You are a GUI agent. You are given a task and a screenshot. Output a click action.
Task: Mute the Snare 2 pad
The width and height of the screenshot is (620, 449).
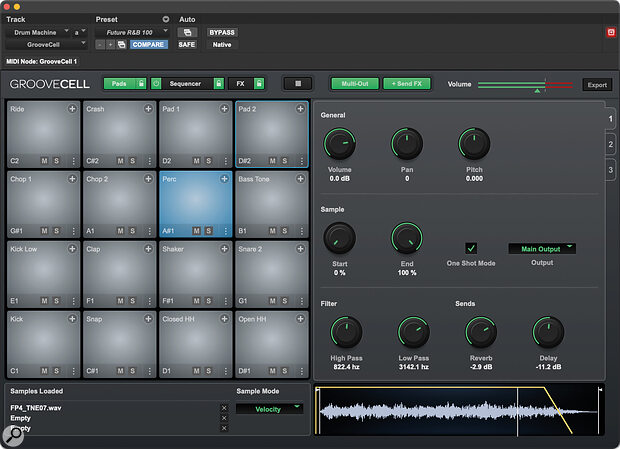272,301
